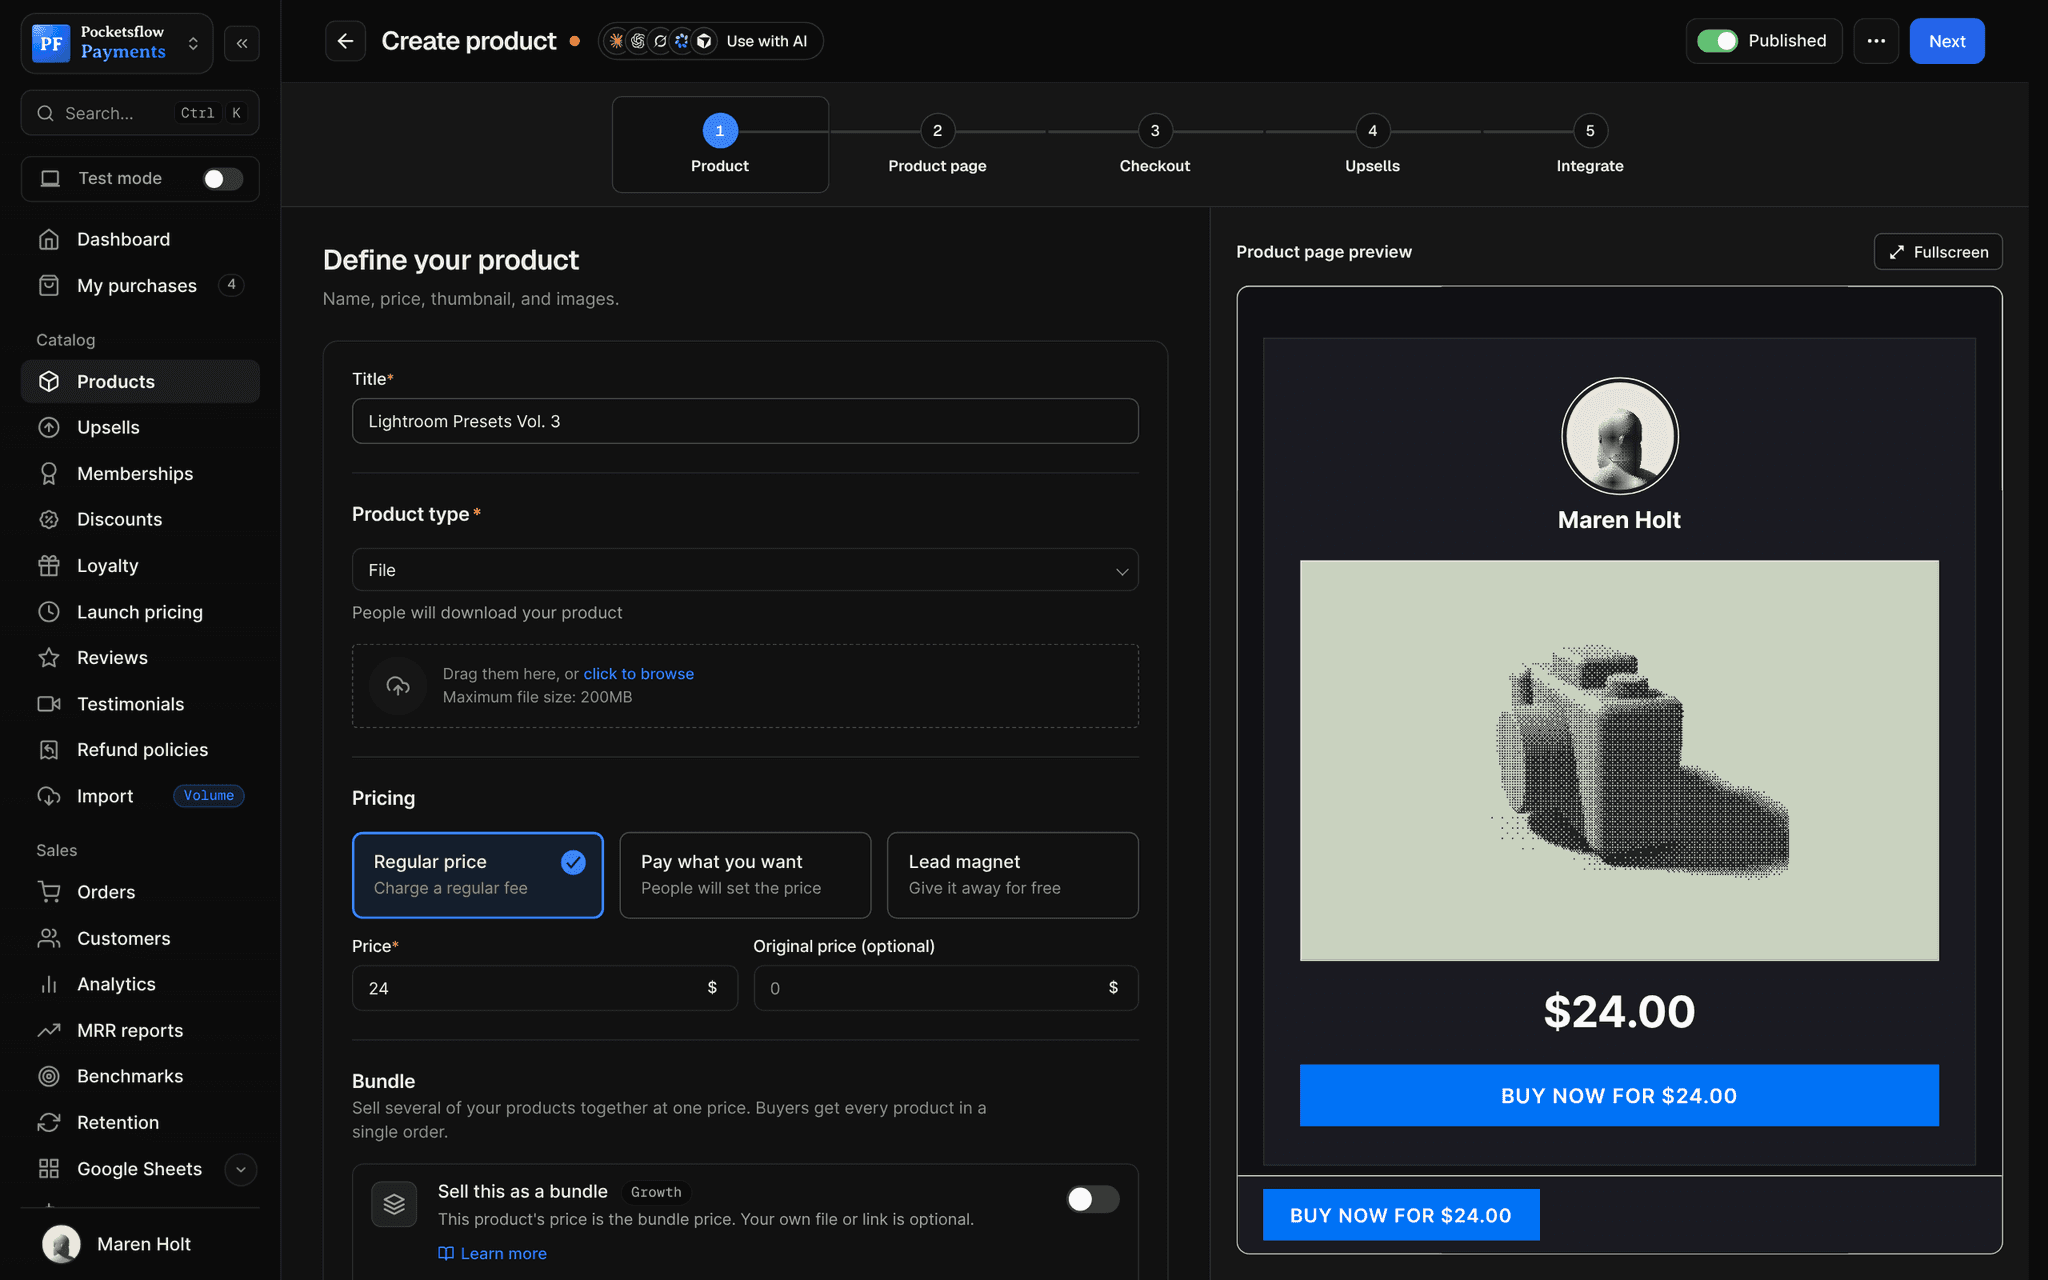Select the Regular price option
The width and height of the screenshot is (2048, 1280).
click(478, 875)
